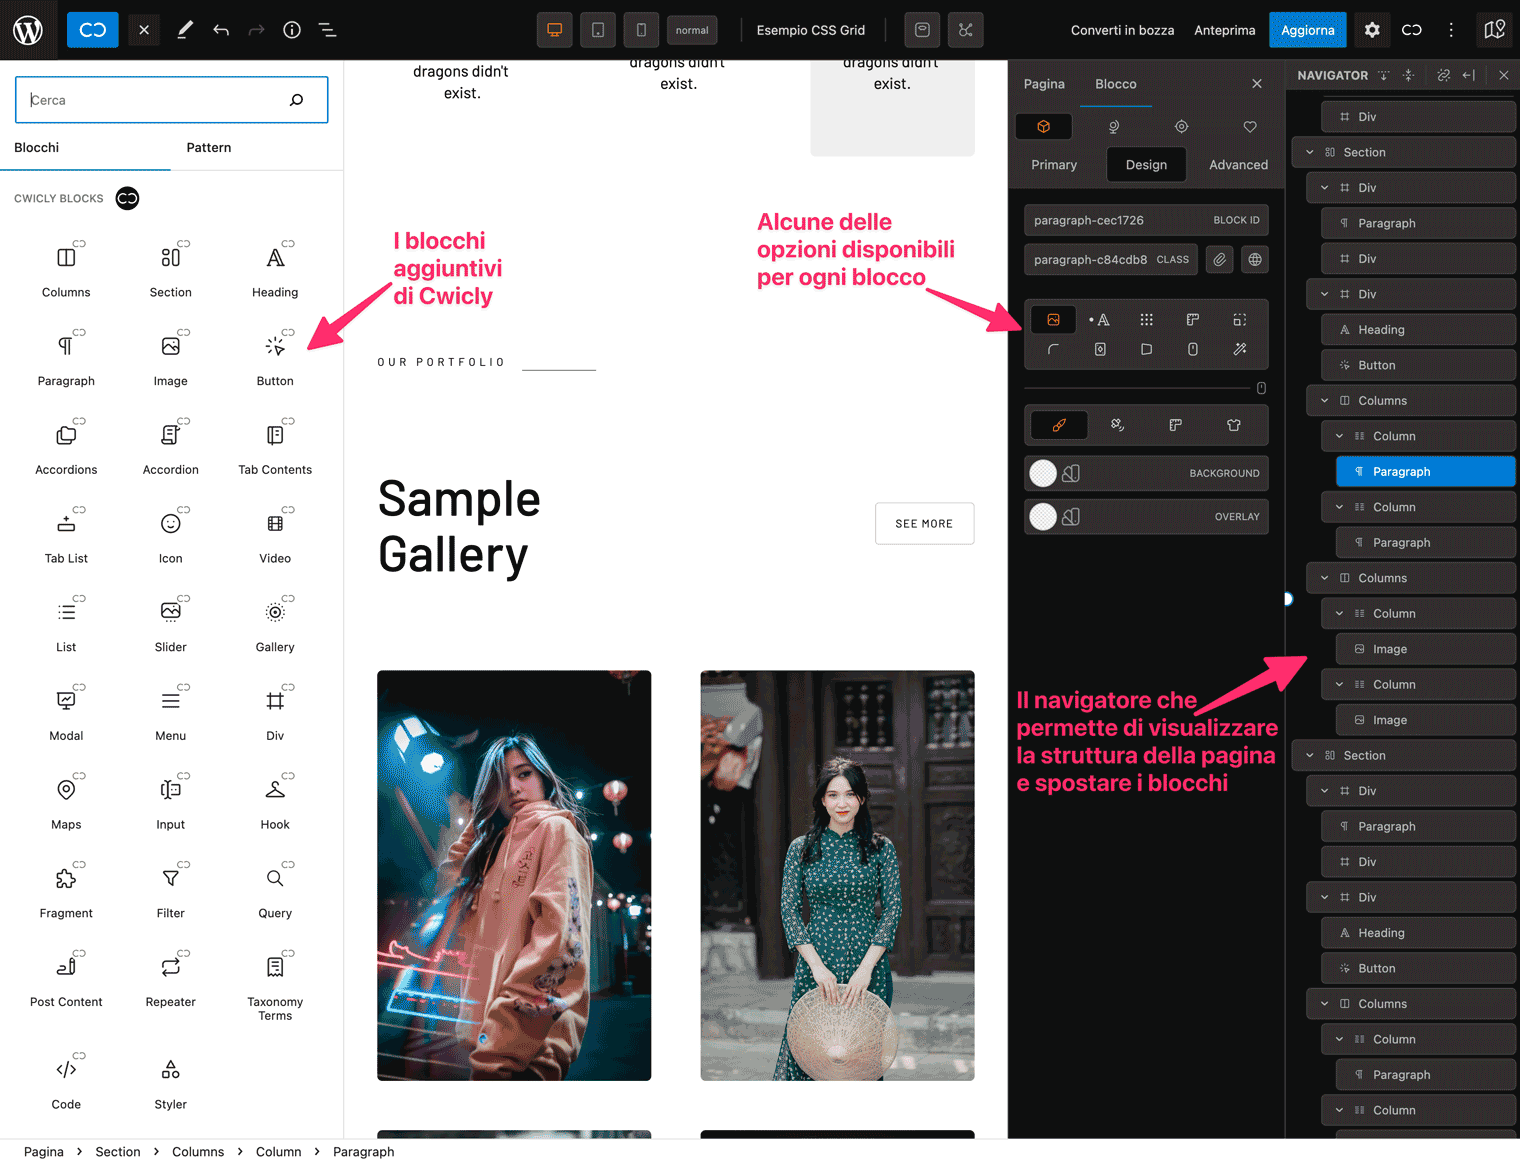The image size is (1520, 1159).
Task: Select the pencil edit tool
Action: pyautogui.click(x=185, y=30)
